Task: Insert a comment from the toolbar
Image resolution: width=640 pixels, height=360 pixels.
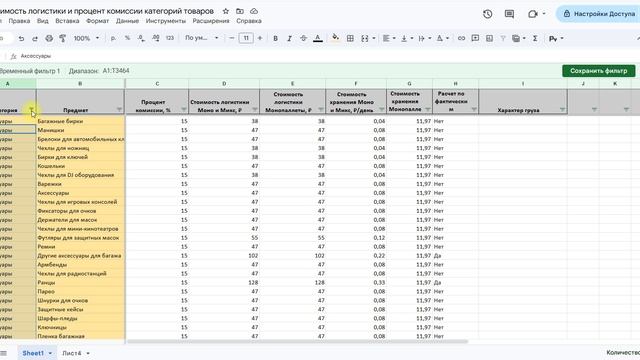Action: [x=475, y=38]
